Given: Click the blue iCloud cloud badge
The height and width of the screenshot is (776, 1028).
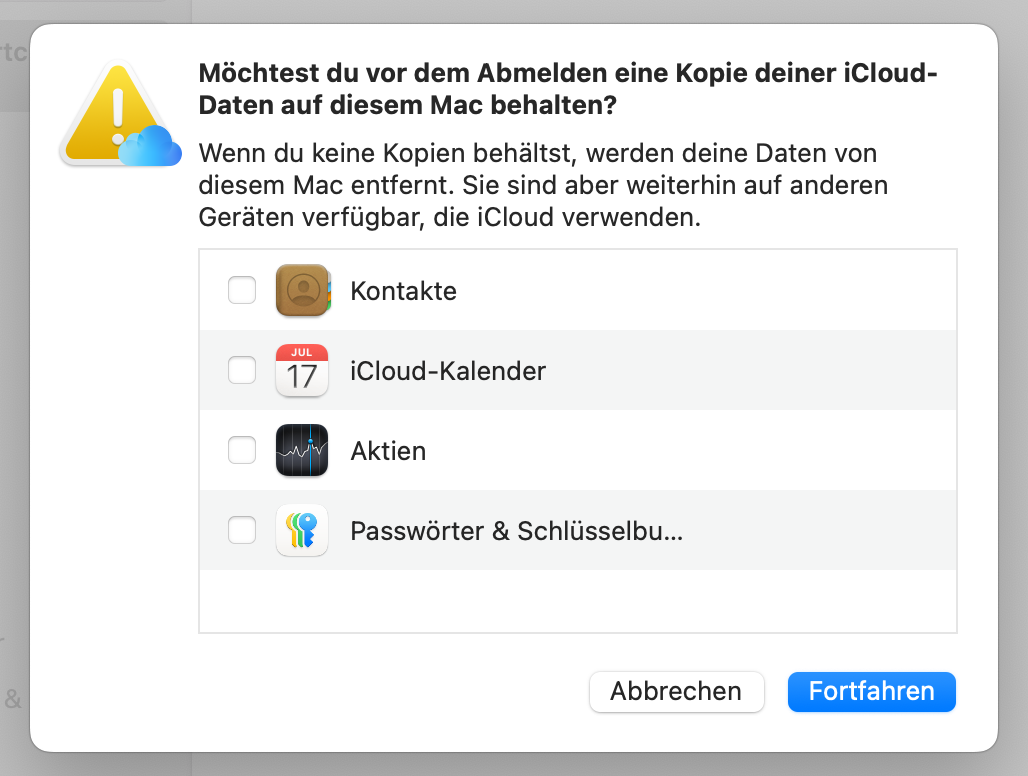Looking at the screenshot, I should (150, 146).
